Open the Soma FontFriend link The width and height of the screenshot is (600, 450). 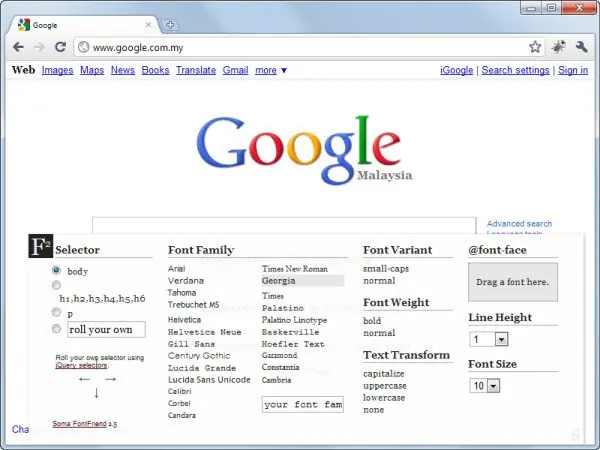pos(79,424)
